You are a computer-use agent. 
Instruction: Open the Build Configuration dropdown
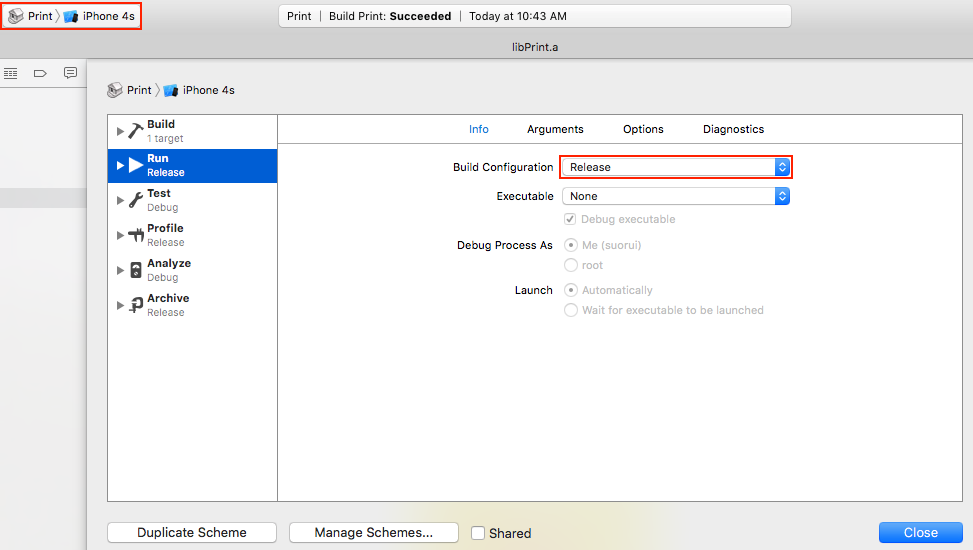pyautogui.click(x=675, y=167)
